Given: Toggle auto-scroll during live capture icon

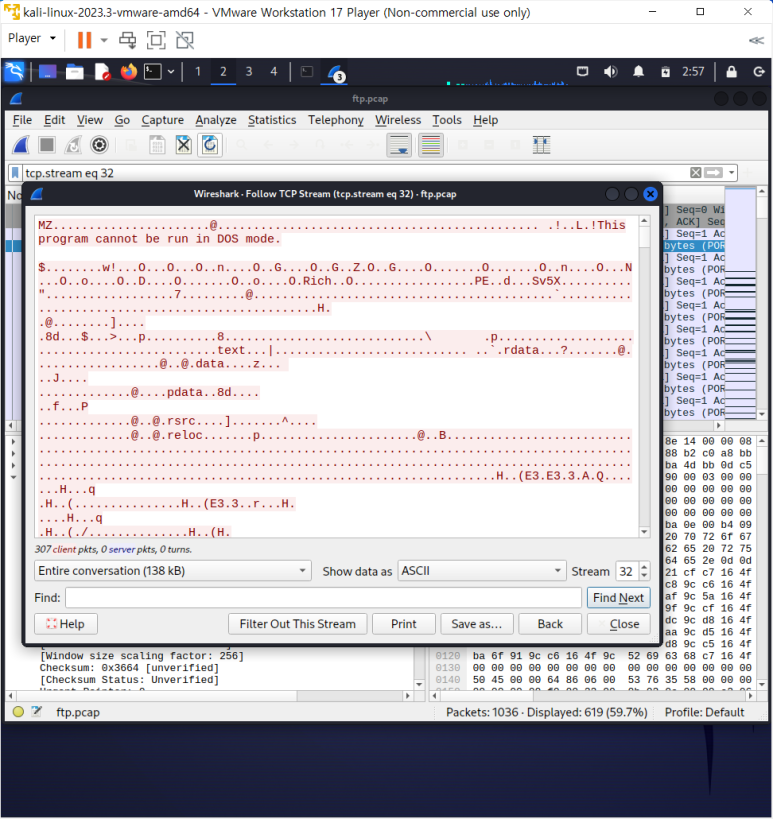Looking at the screenshot, I should pos(399,145).
